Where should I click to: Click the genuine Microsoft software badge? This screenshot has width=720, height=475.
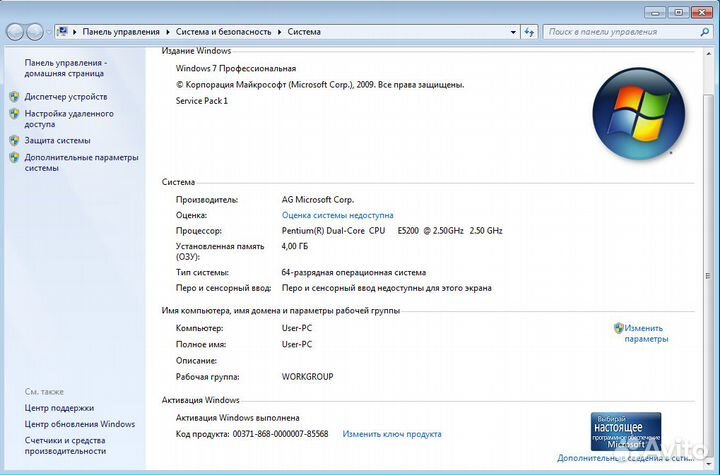click(625, 431)
